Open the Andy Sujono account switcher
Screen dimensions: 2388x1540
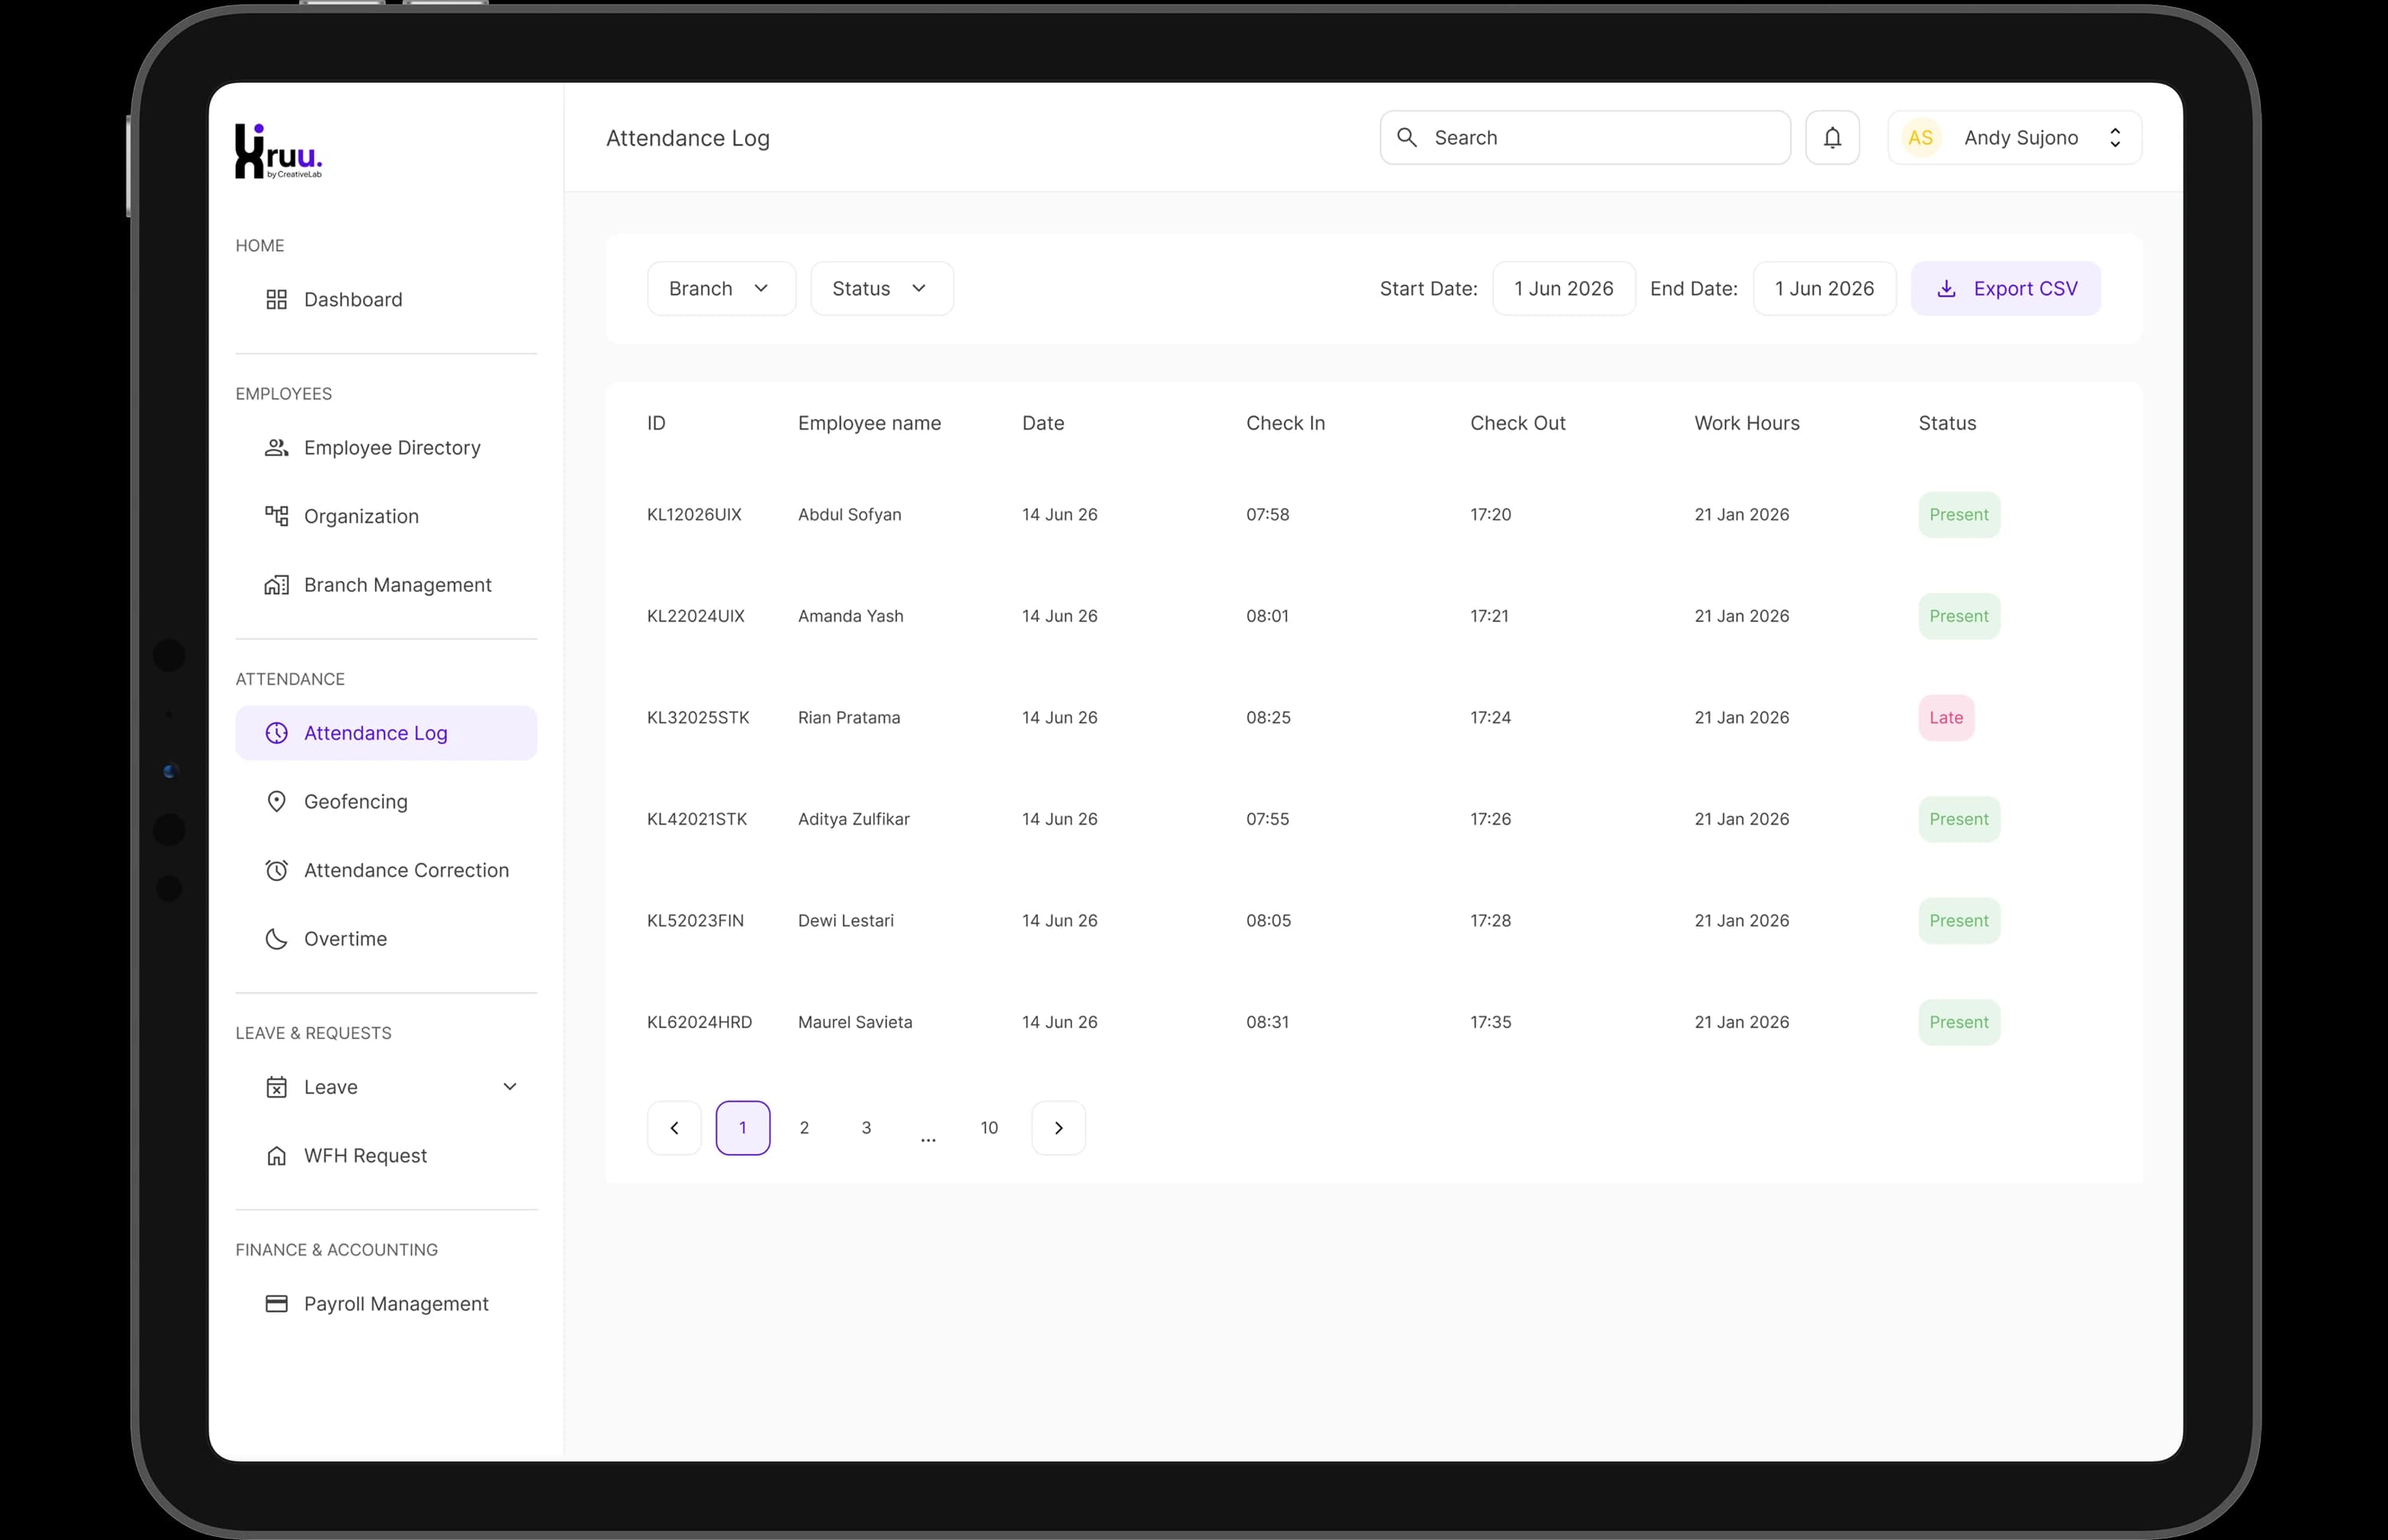coord(2014,138)
